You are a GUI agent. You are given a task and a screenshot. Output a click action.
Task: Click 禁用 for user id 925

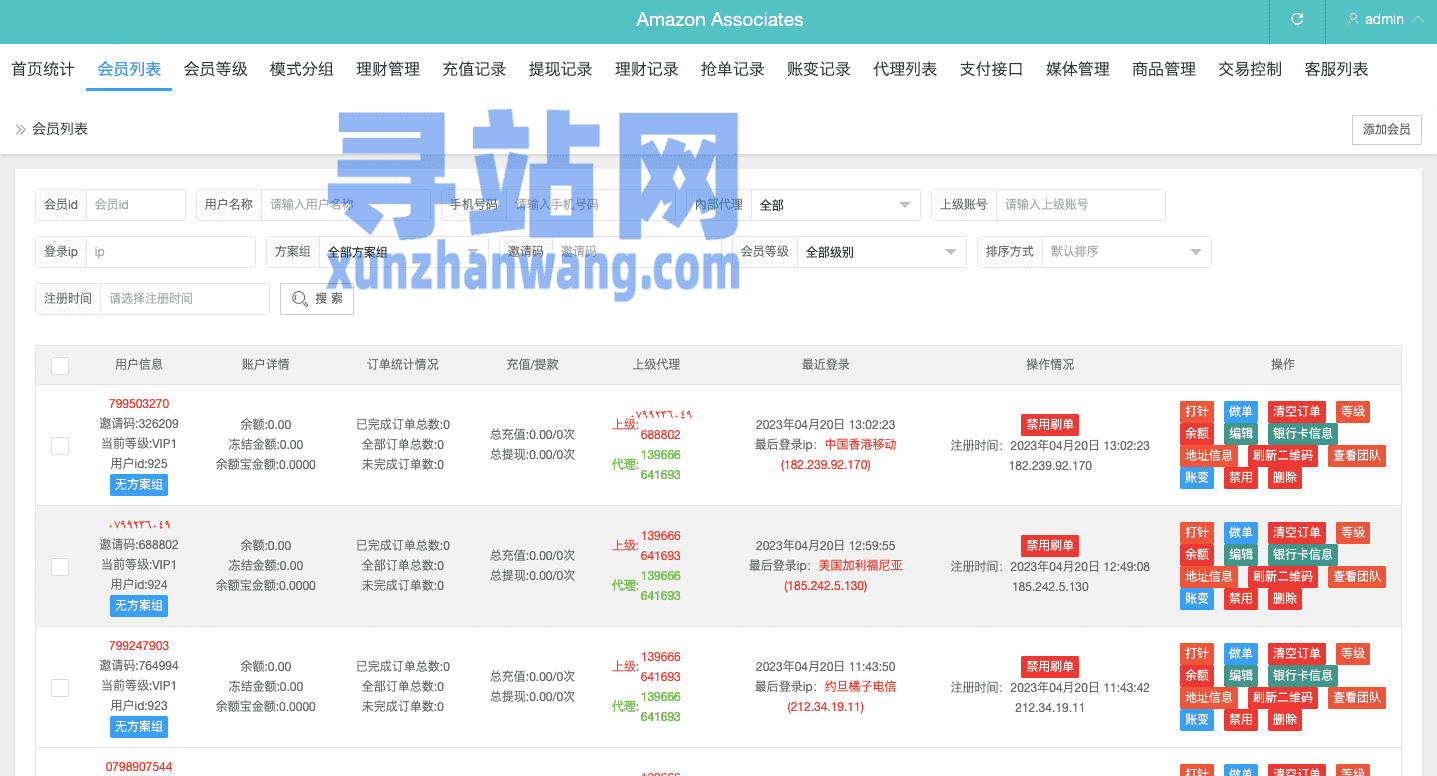click(1241, 478)
